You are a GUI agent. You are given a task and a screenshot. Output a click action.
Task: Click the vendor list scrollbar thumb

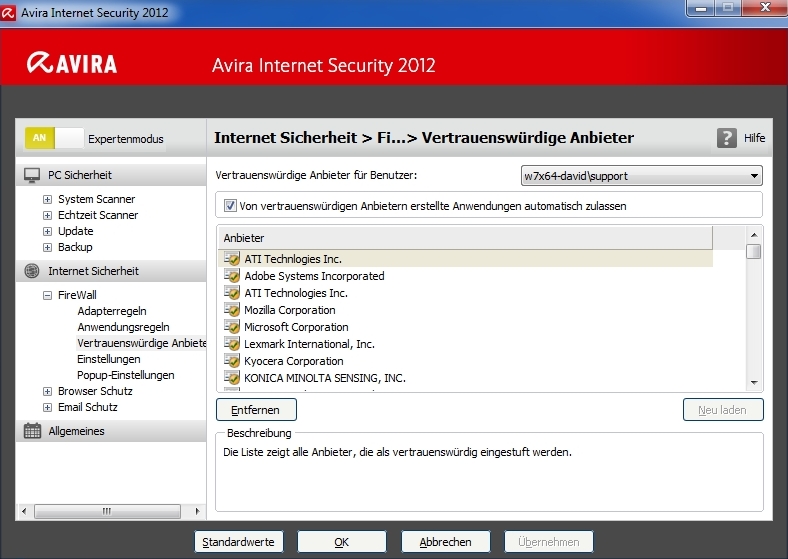[x=754, y=251]
